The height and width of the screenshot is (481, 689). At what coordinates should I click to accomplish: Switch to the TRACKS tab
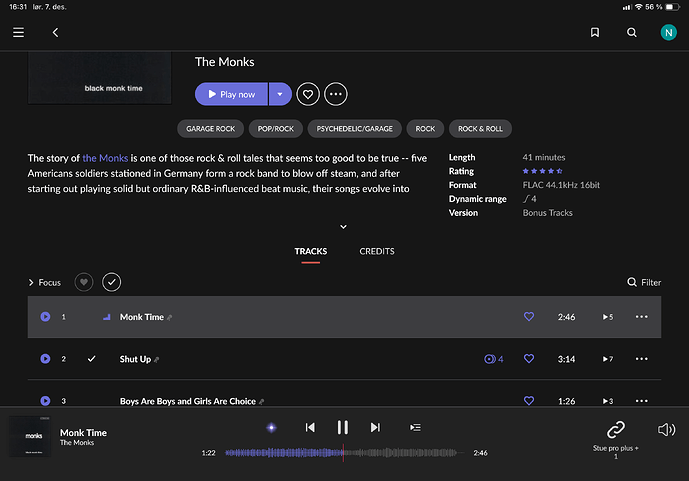pos(311,251)
